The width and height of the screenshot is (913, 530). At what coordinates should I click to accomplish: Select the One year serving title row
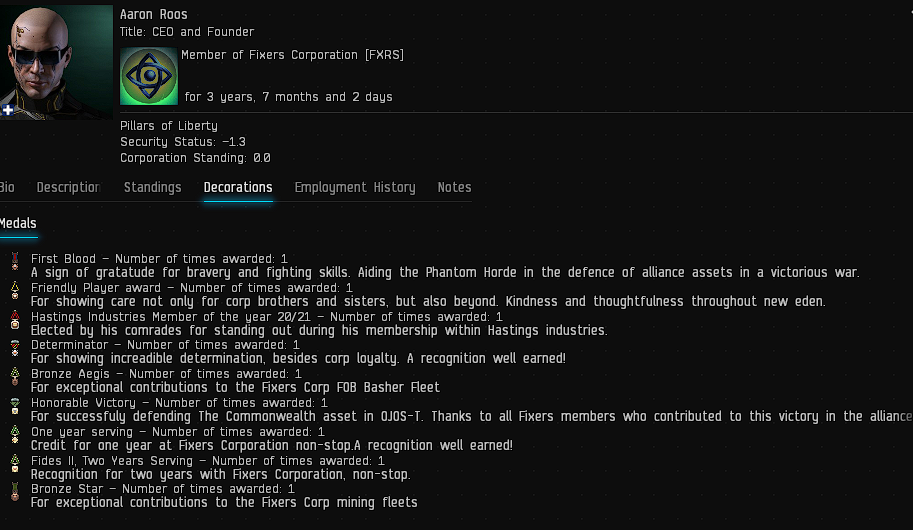[178, 432]
